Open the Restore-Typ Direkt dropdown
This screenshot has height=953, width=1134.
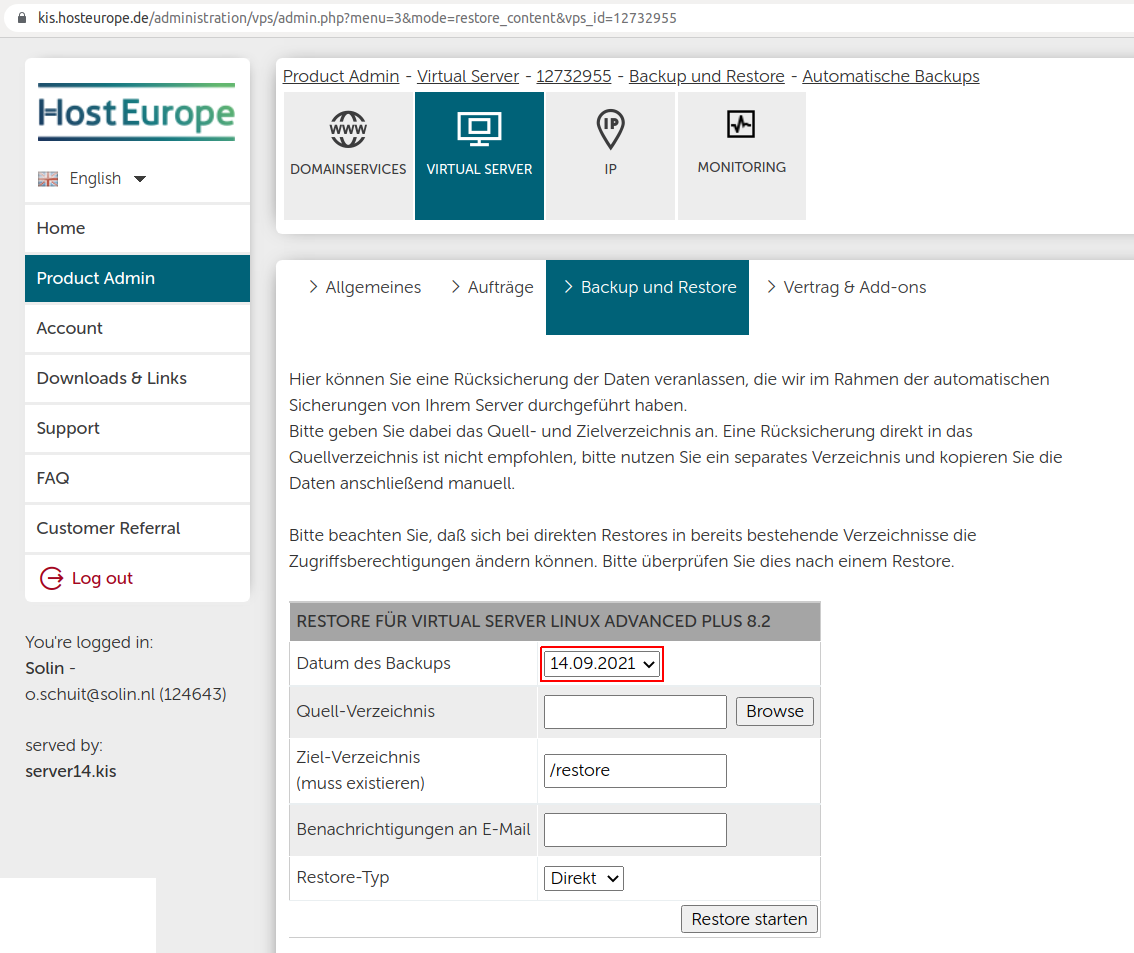[x=584, y=878]
